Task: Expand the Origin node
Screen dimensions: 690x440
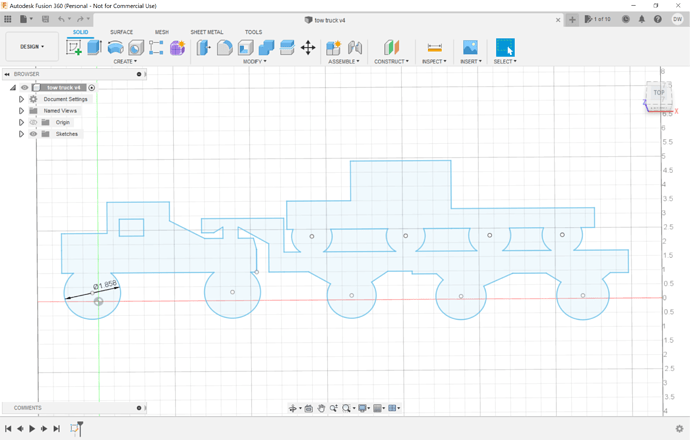Action: point(21,122)
